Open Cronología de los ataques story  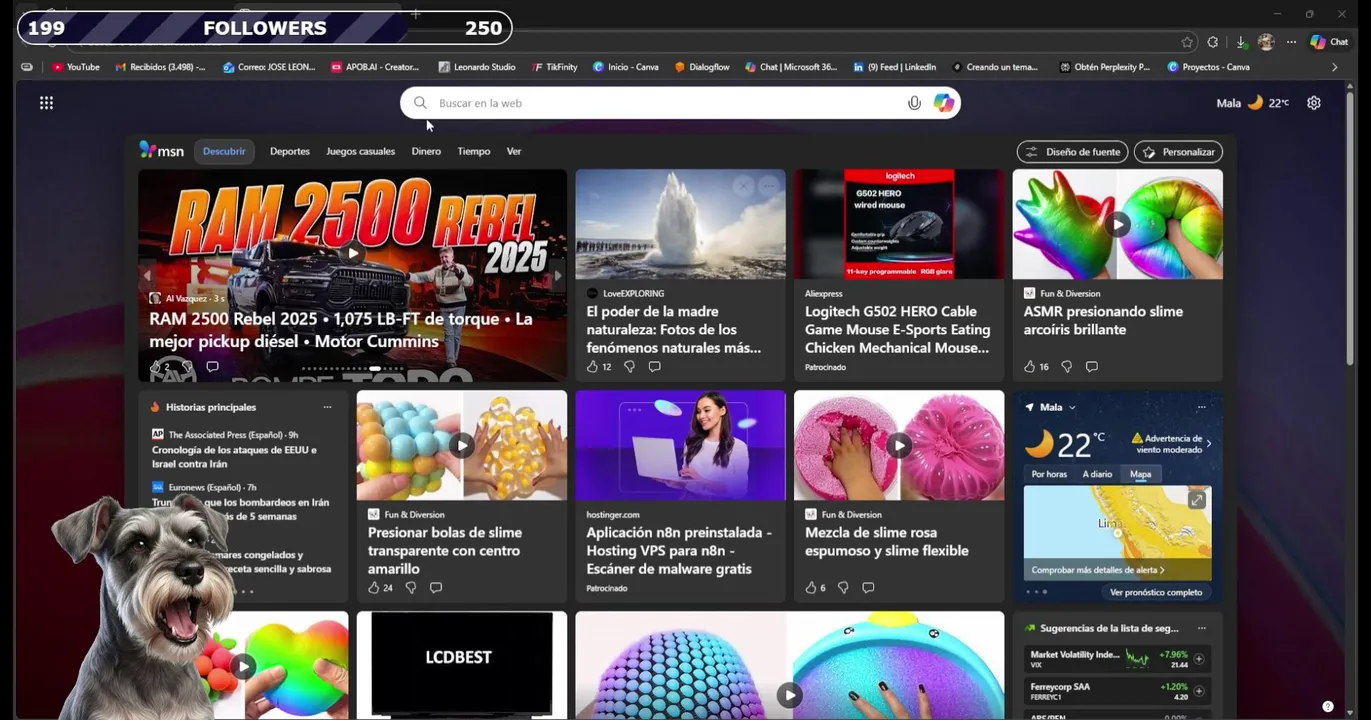[x=234, y=457]
